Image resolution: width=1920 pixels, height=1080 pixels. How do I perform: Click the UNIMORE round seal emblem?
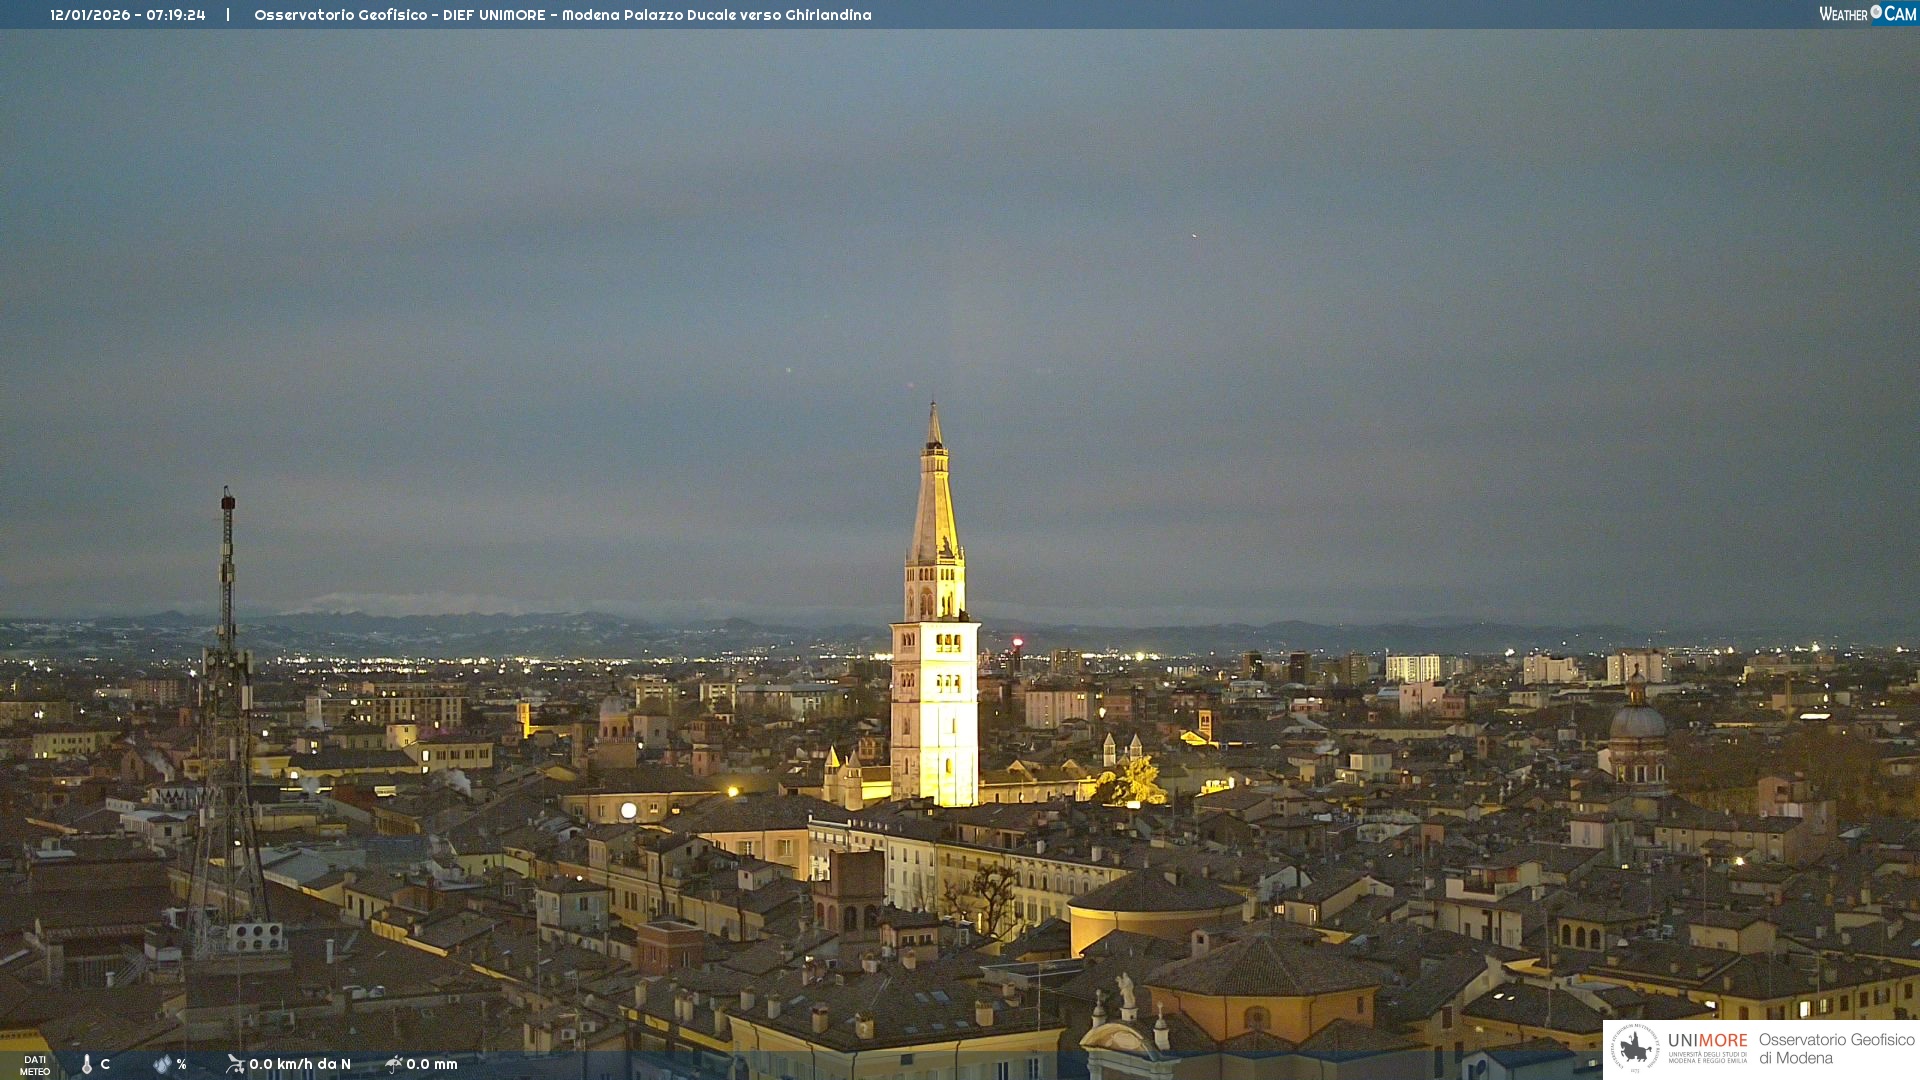[1635, 1048]
